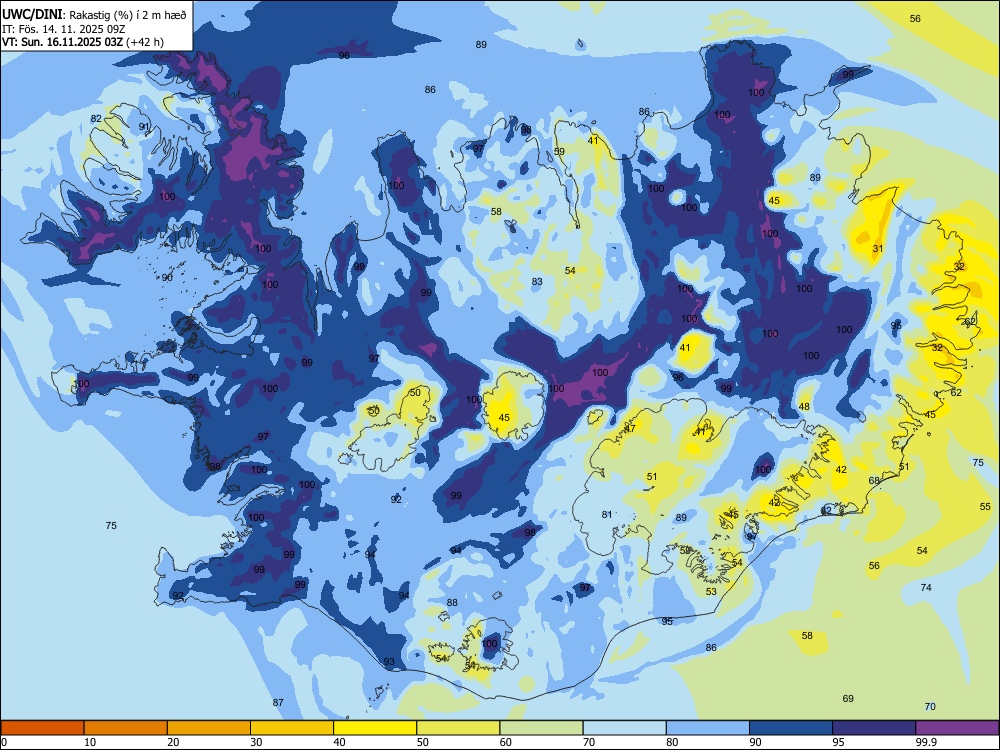Click the title line 'UWC/DINI: Rakastig (%) í 2 m hæð'
The height and width of the screenshot is (750, 1000).
94,15
